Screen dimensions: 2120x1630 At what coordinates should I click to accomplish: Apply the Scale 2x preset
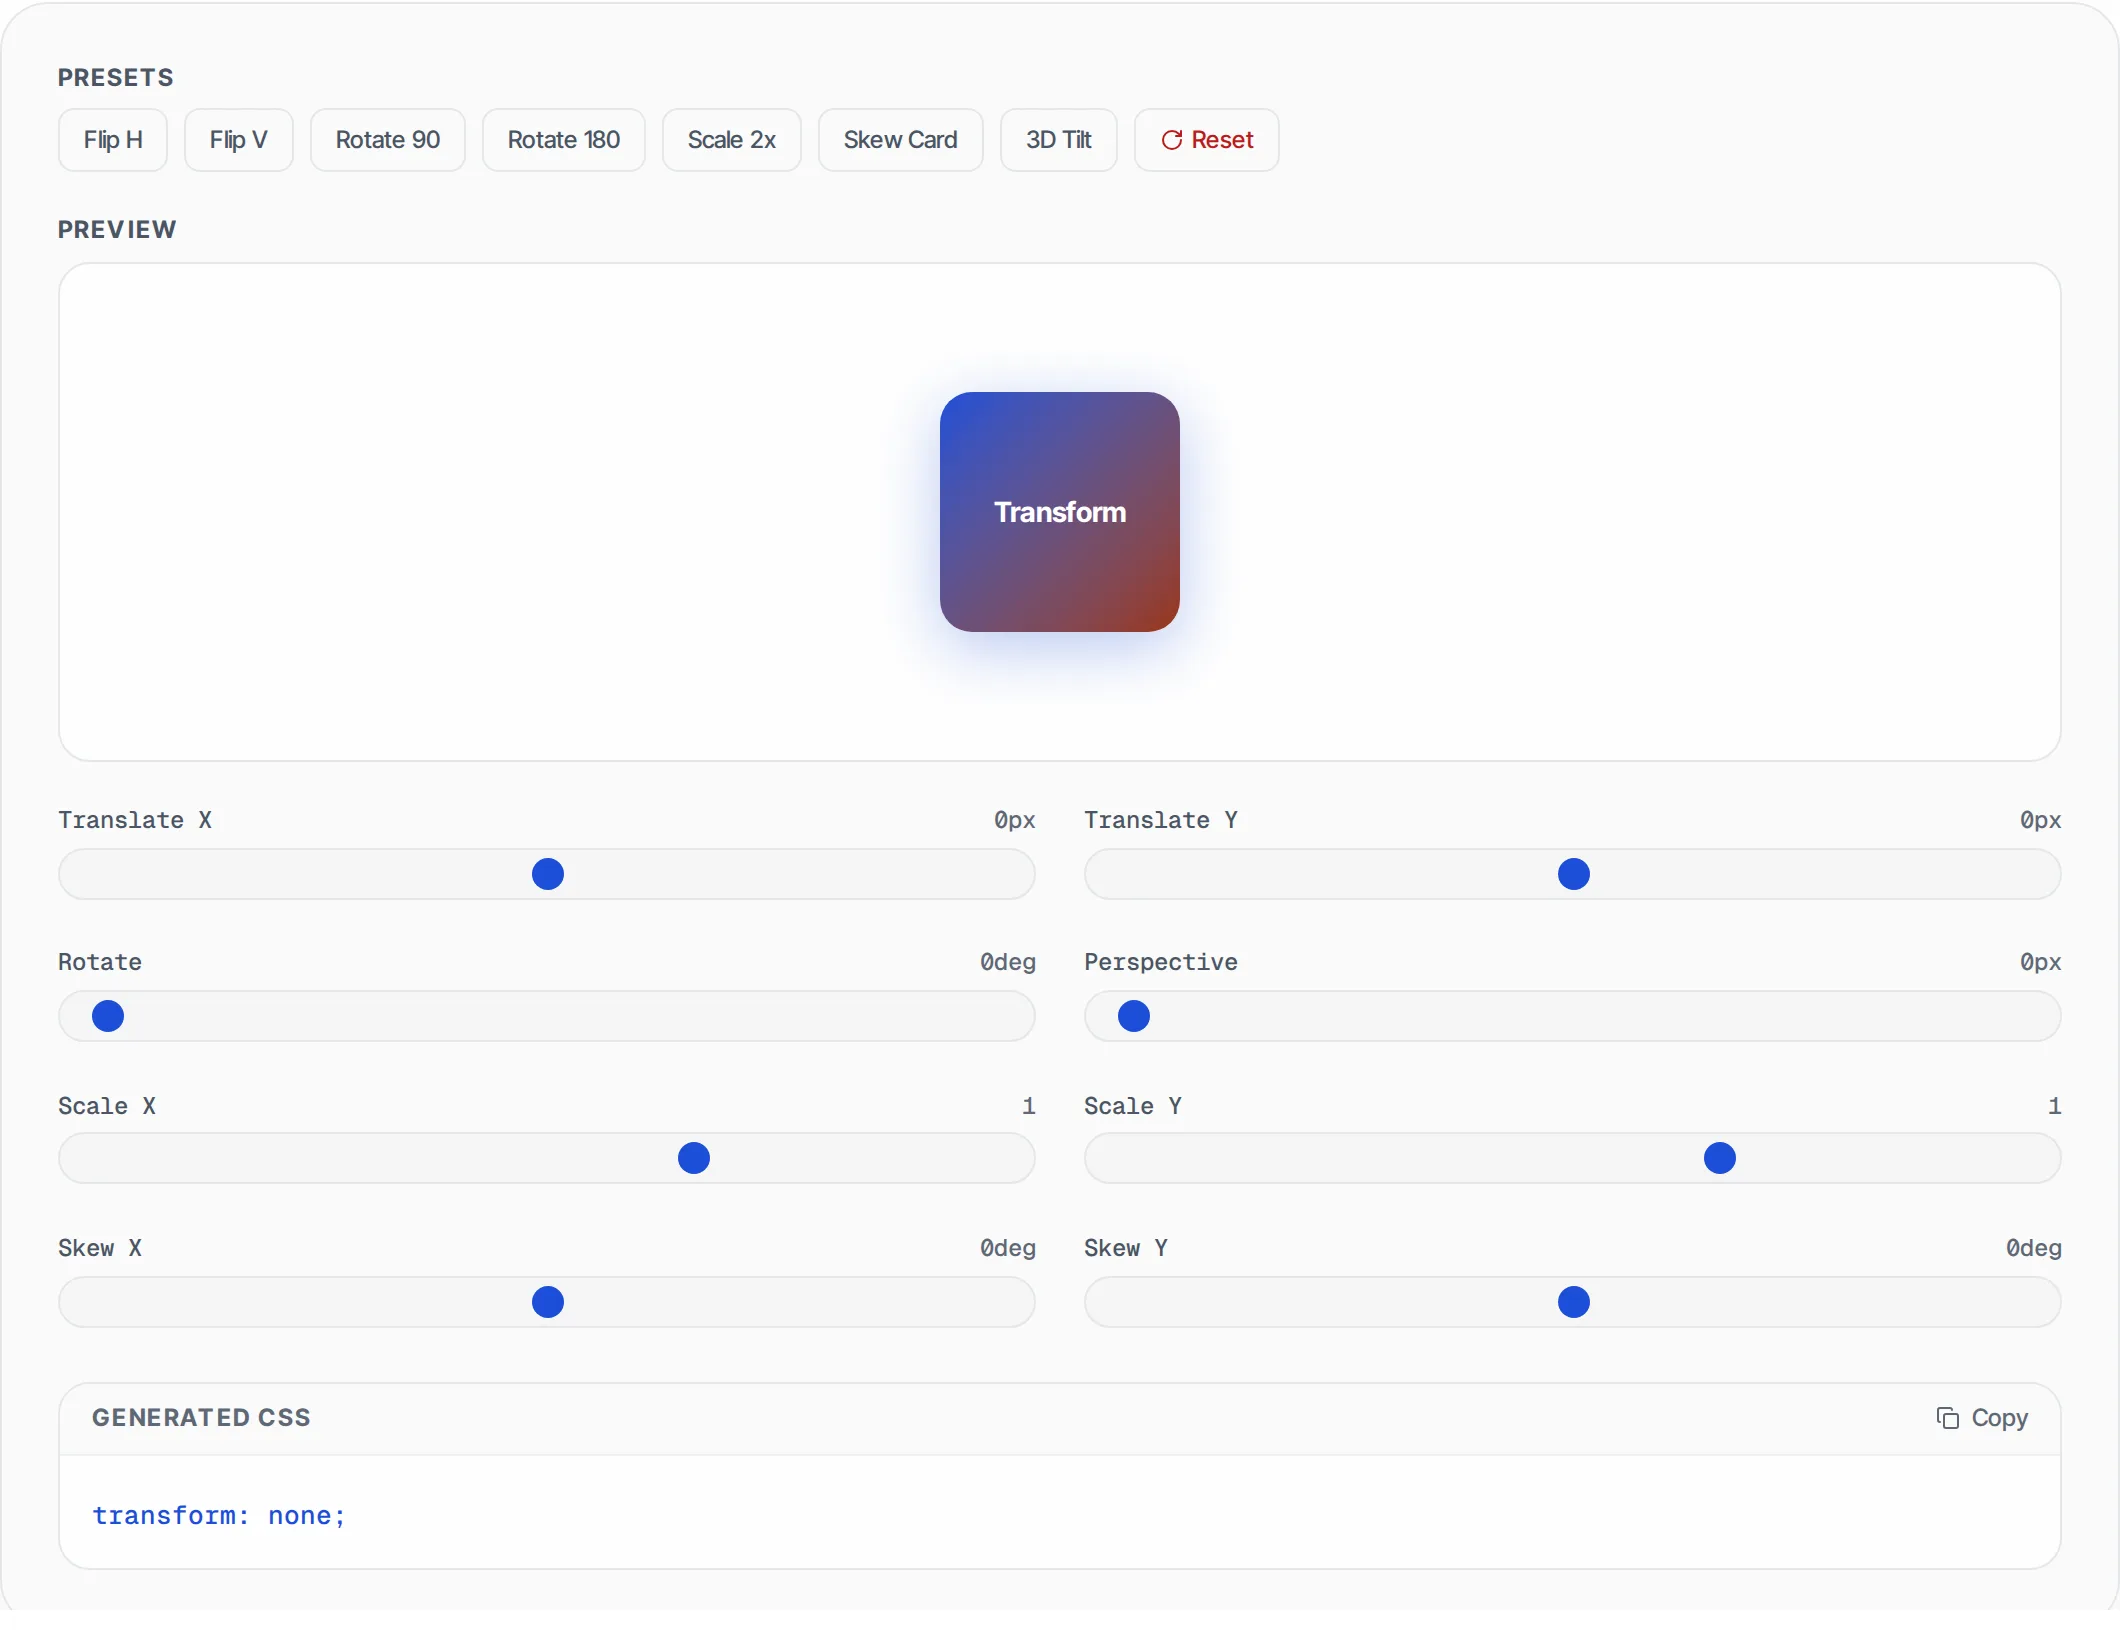[732, 140]
